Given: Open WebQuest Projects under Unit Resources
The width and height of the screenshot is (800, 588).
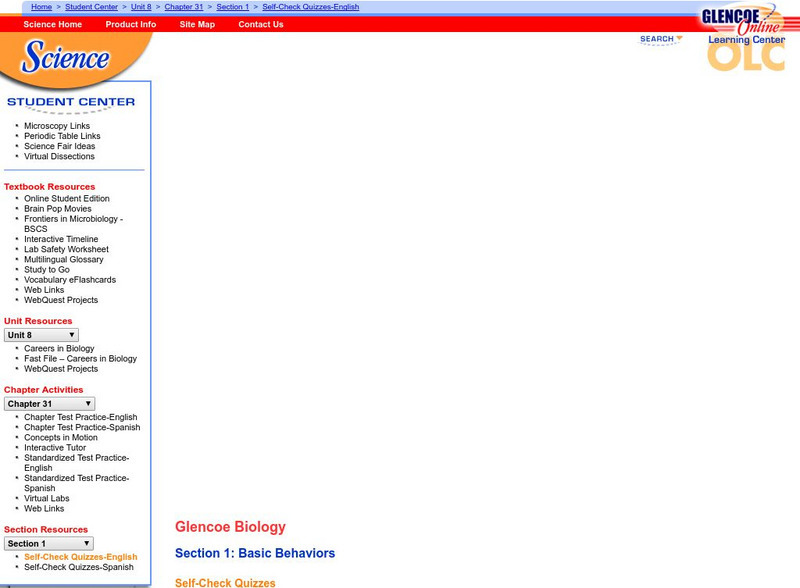Looking at the screenshot, I should (61, 369).
